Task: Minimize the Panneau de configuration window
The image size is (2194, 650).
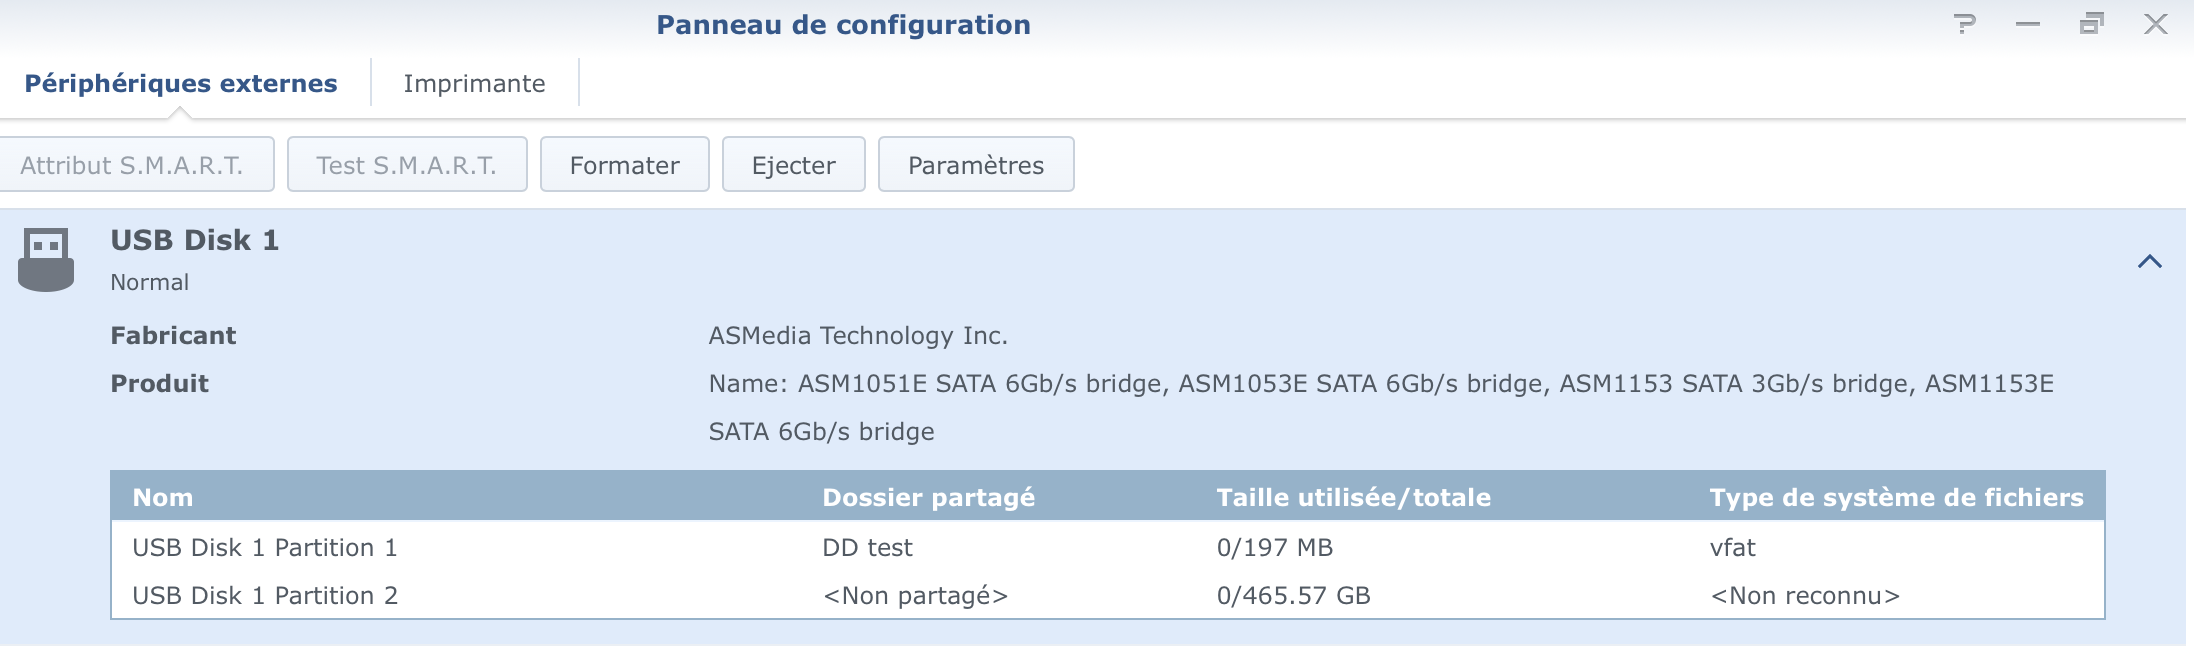Action: pos(2028,24)
